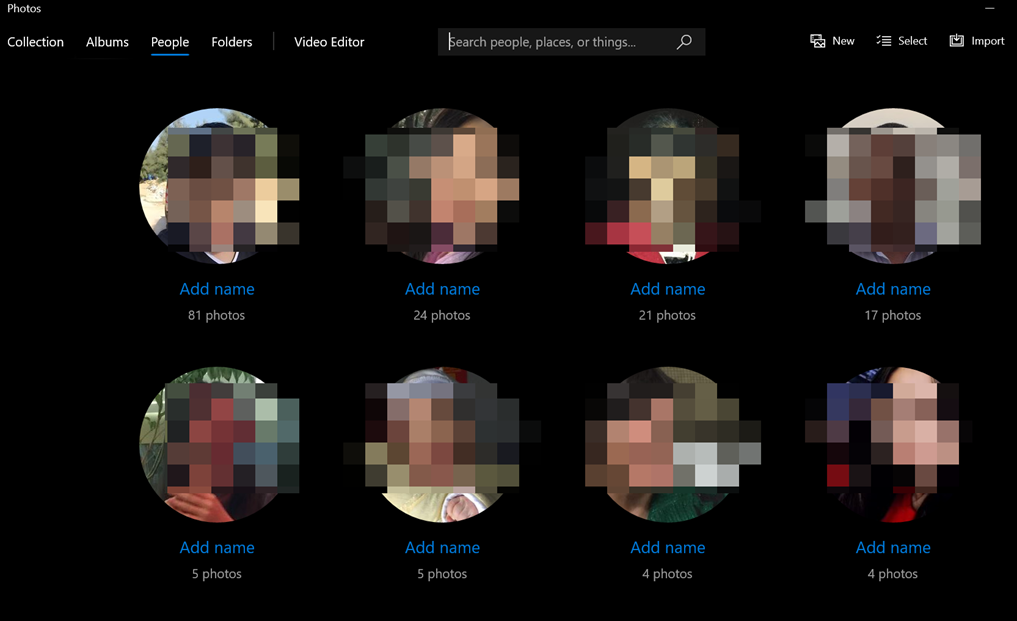Click the '21 photos' count text

pos(667,315)
